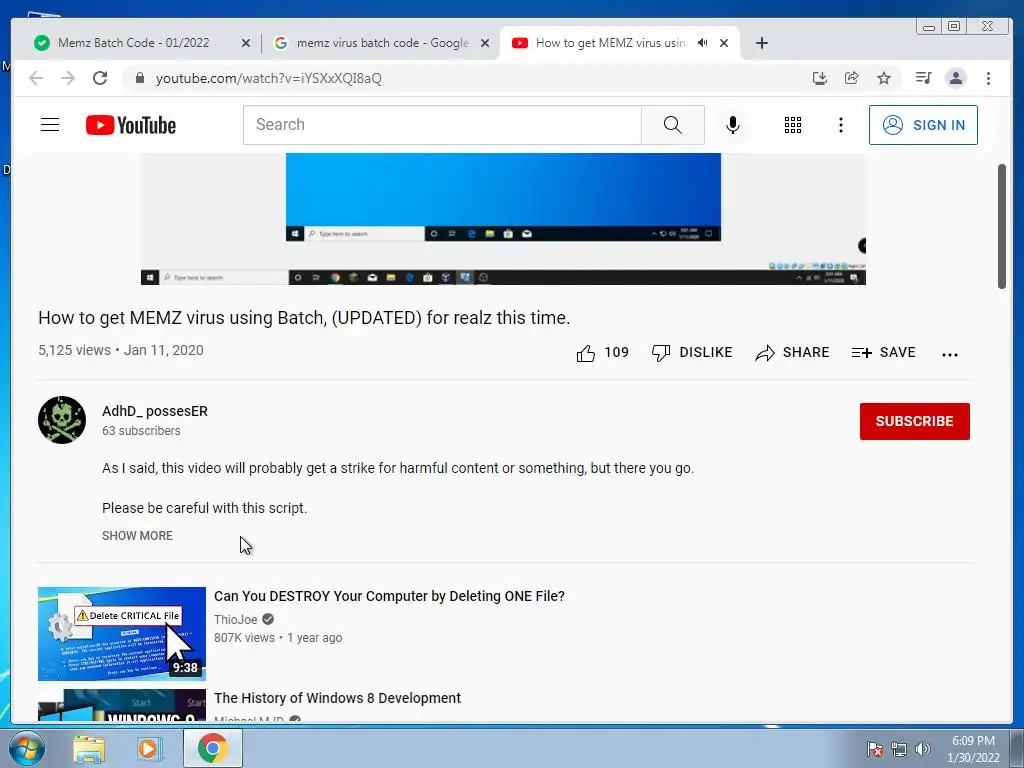This screenshot has width=1024, height=768.
Task: Click the SIGN IN button
Action: click(x=923, y=125)
